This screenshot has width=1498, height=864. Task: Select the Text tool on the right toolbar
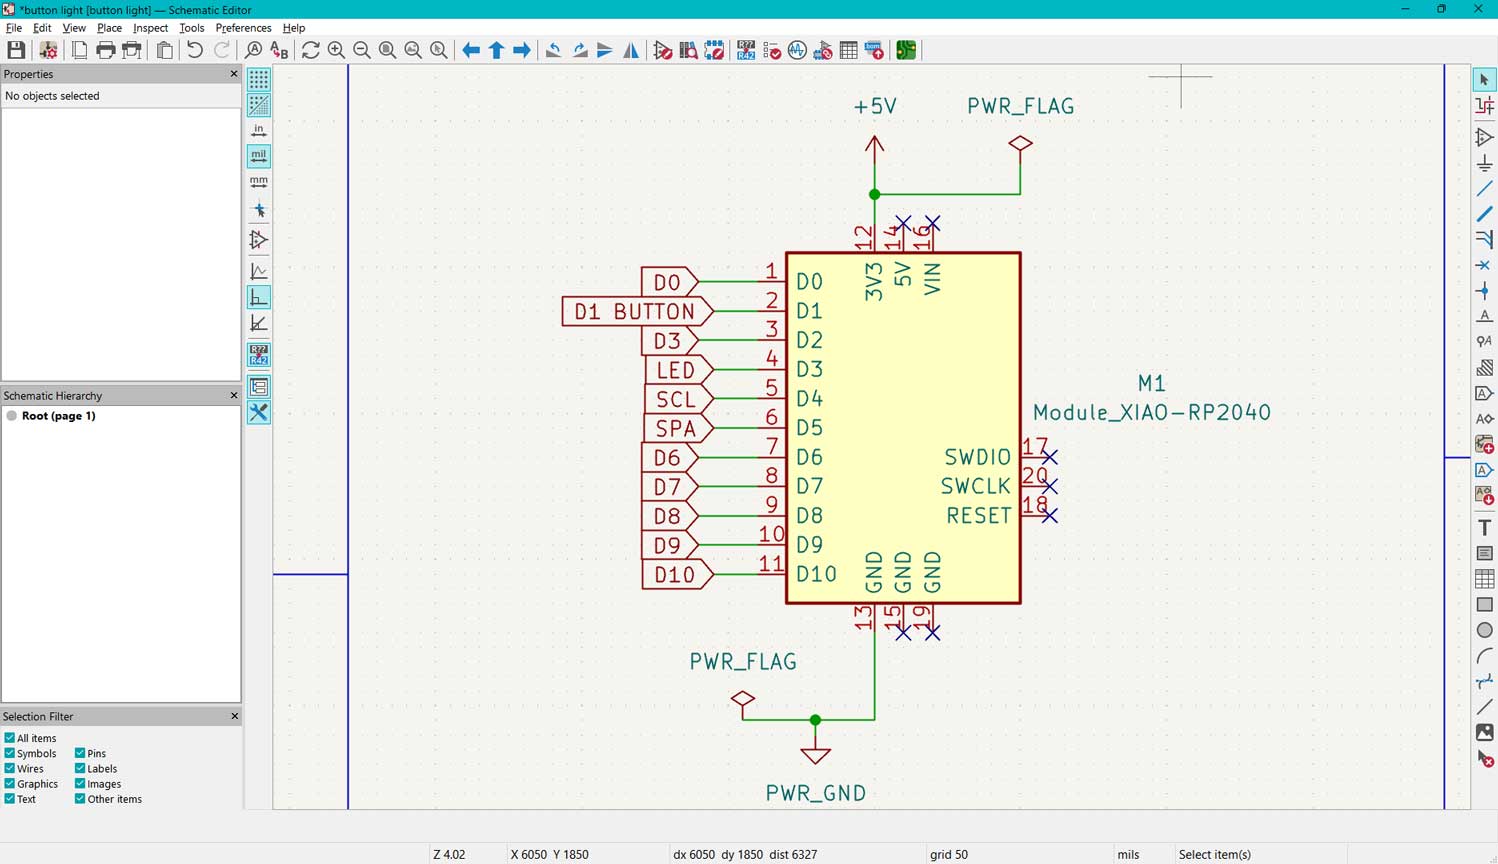coord(1485,528)
